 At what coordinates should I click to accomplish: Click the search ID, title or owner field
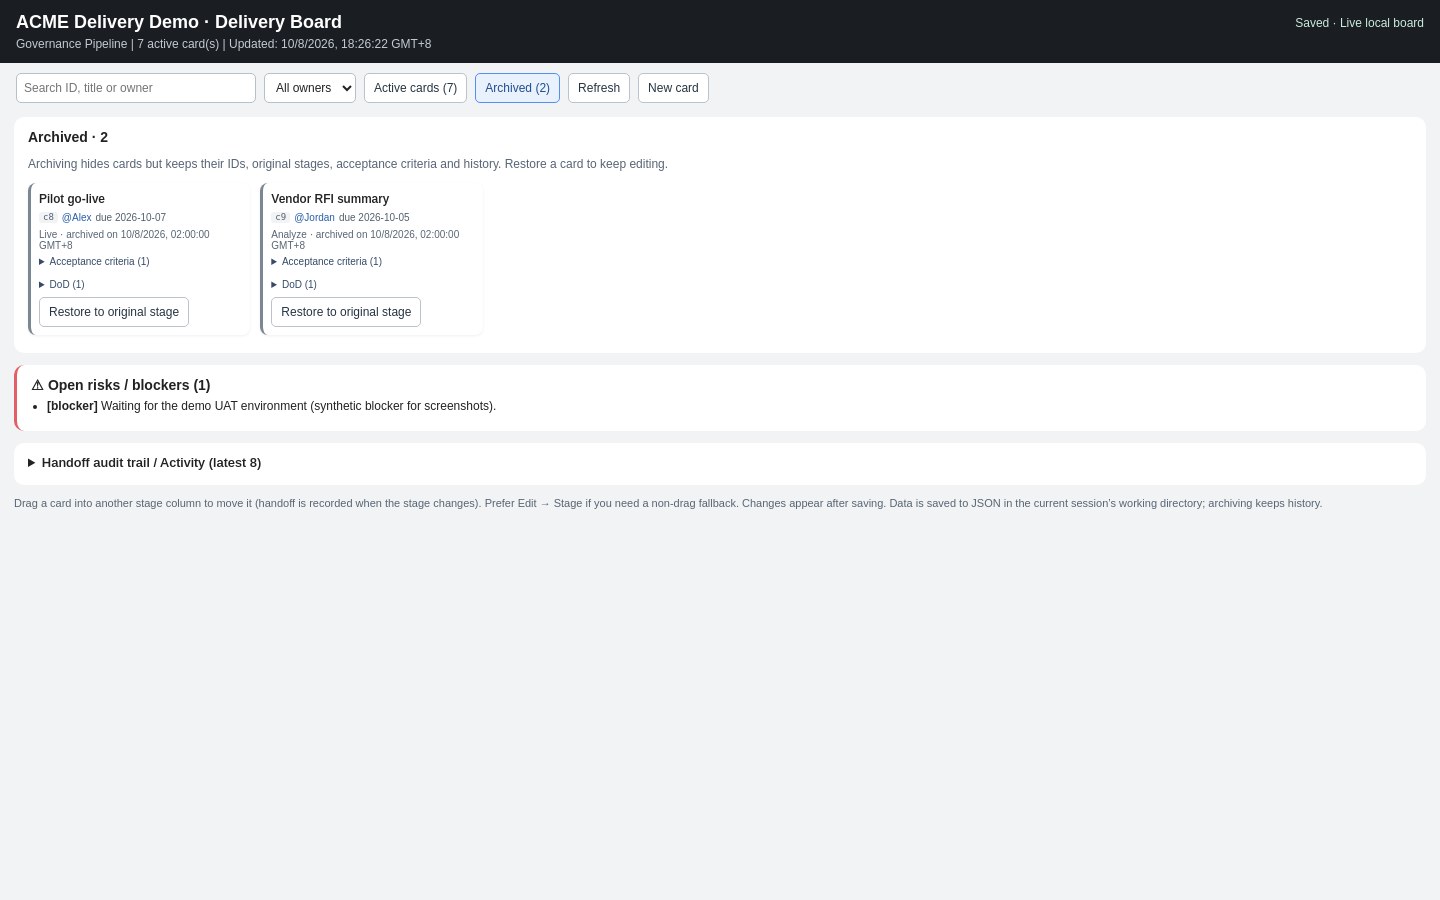pyautogui.click(x=136, y=88)
